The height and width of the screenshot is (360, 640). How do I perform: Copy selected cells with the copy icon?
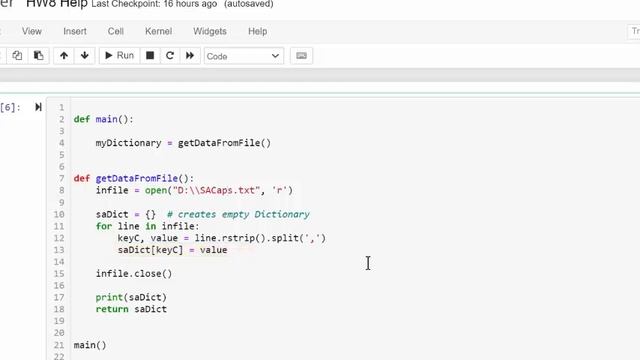pos(17,56)
